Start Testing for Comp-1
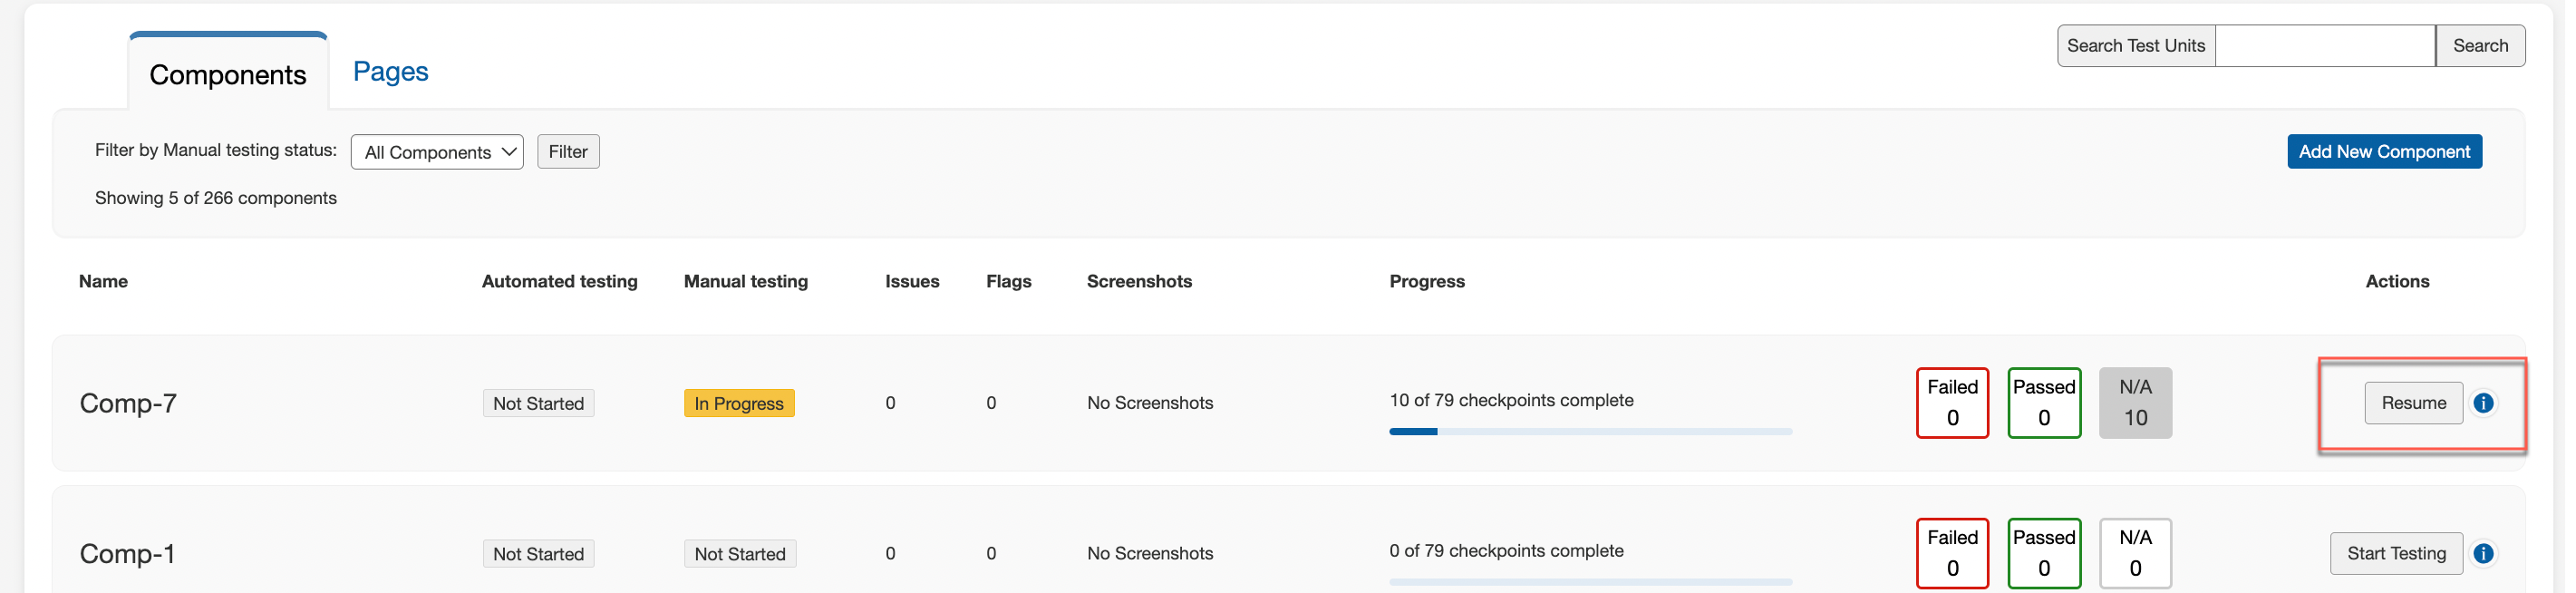 click(x=2396, y=553)
